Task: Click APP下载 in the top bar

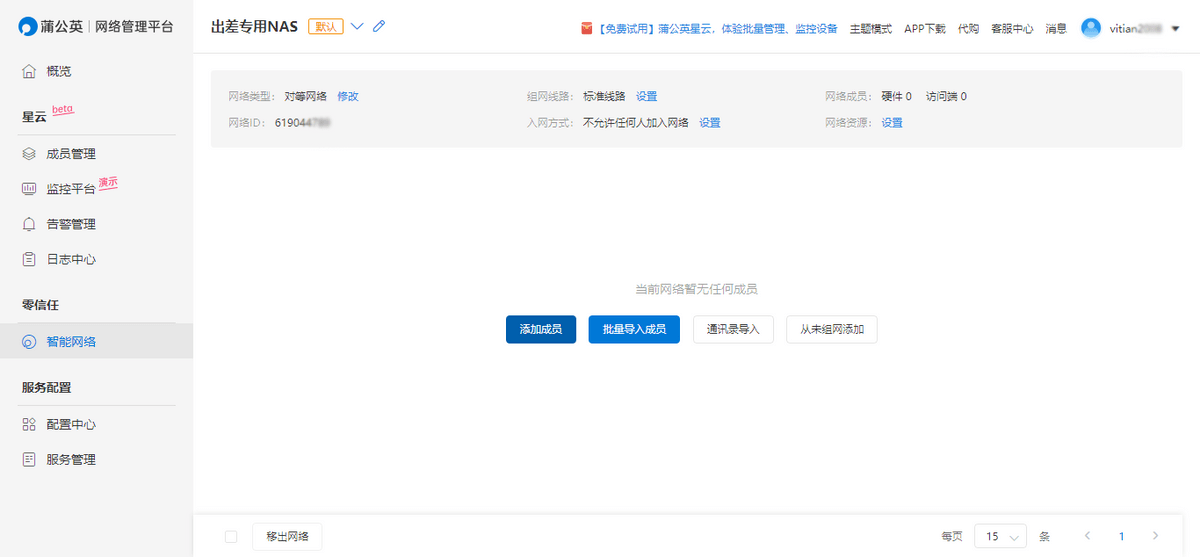Action: point(924,29)
